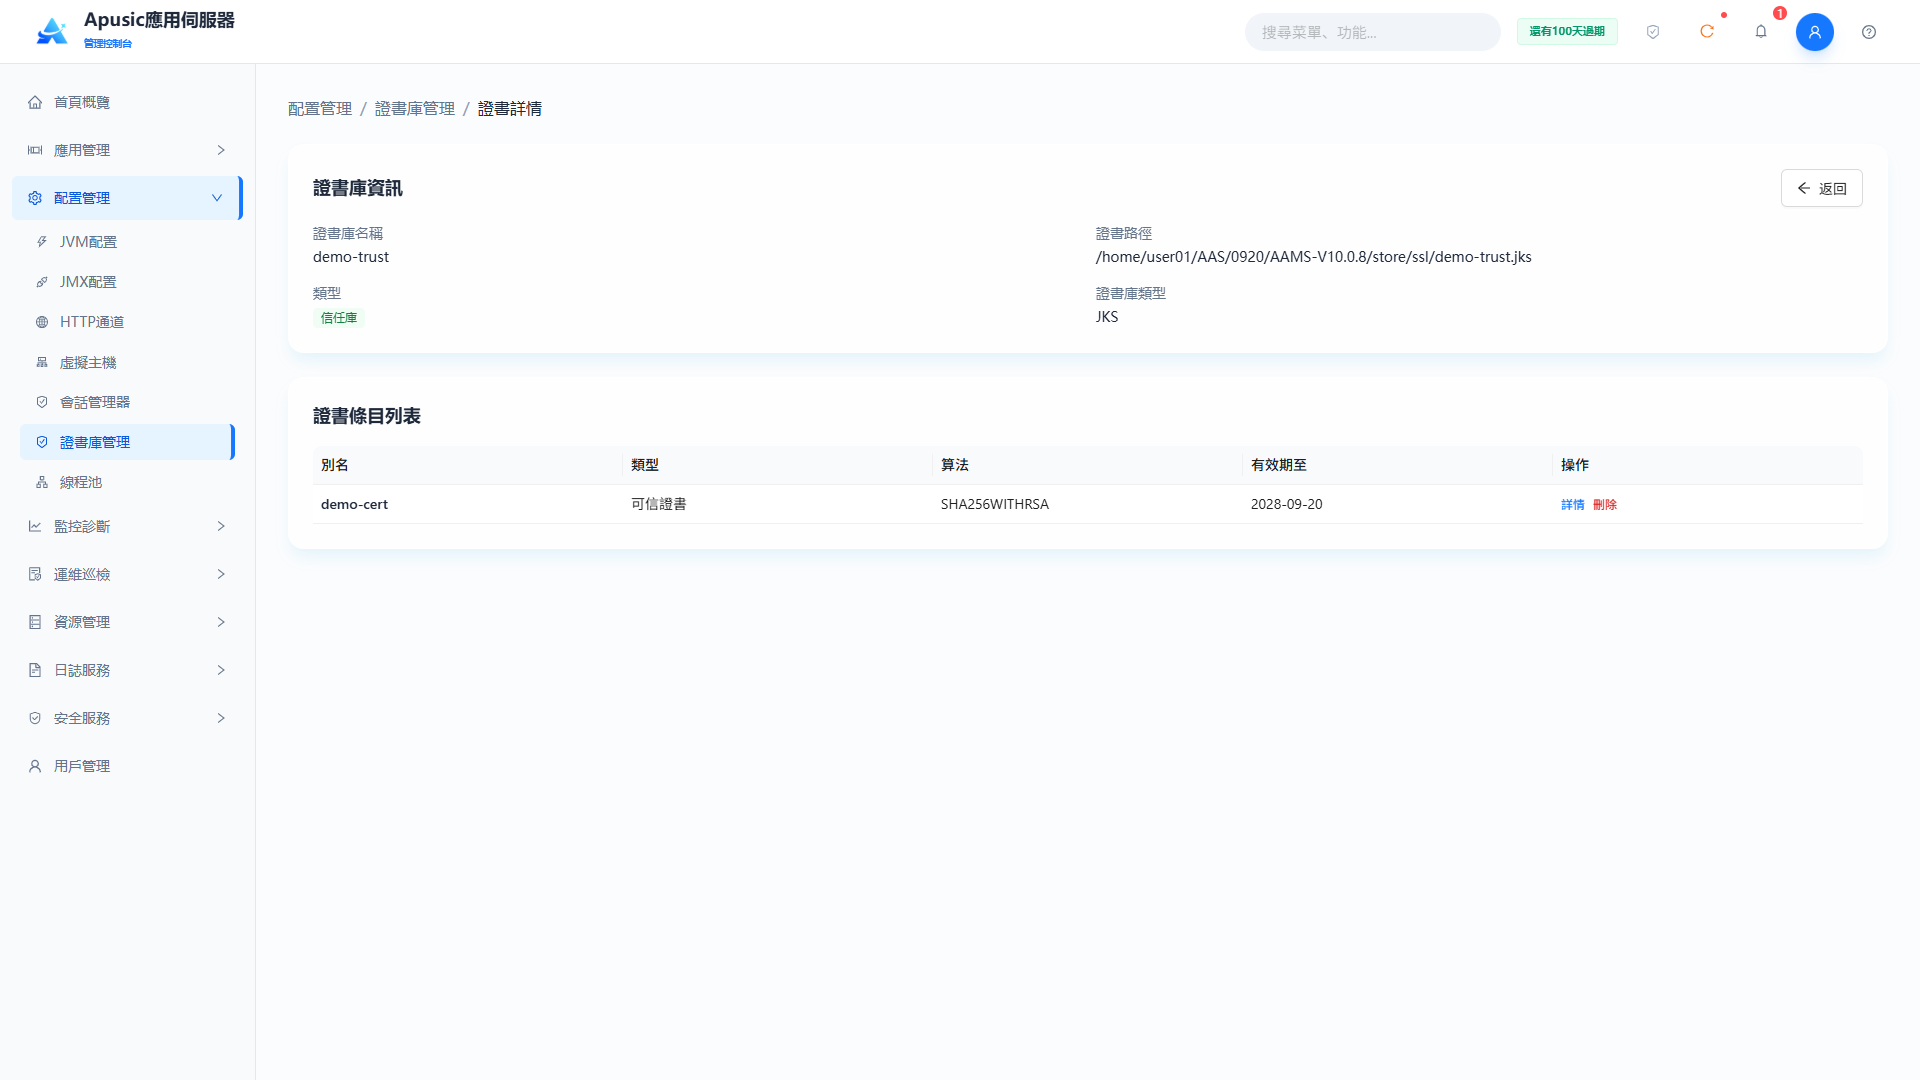Expand the 安全服務 menu
Viewport: 1920px width, 1080px height.
[127, 718]
